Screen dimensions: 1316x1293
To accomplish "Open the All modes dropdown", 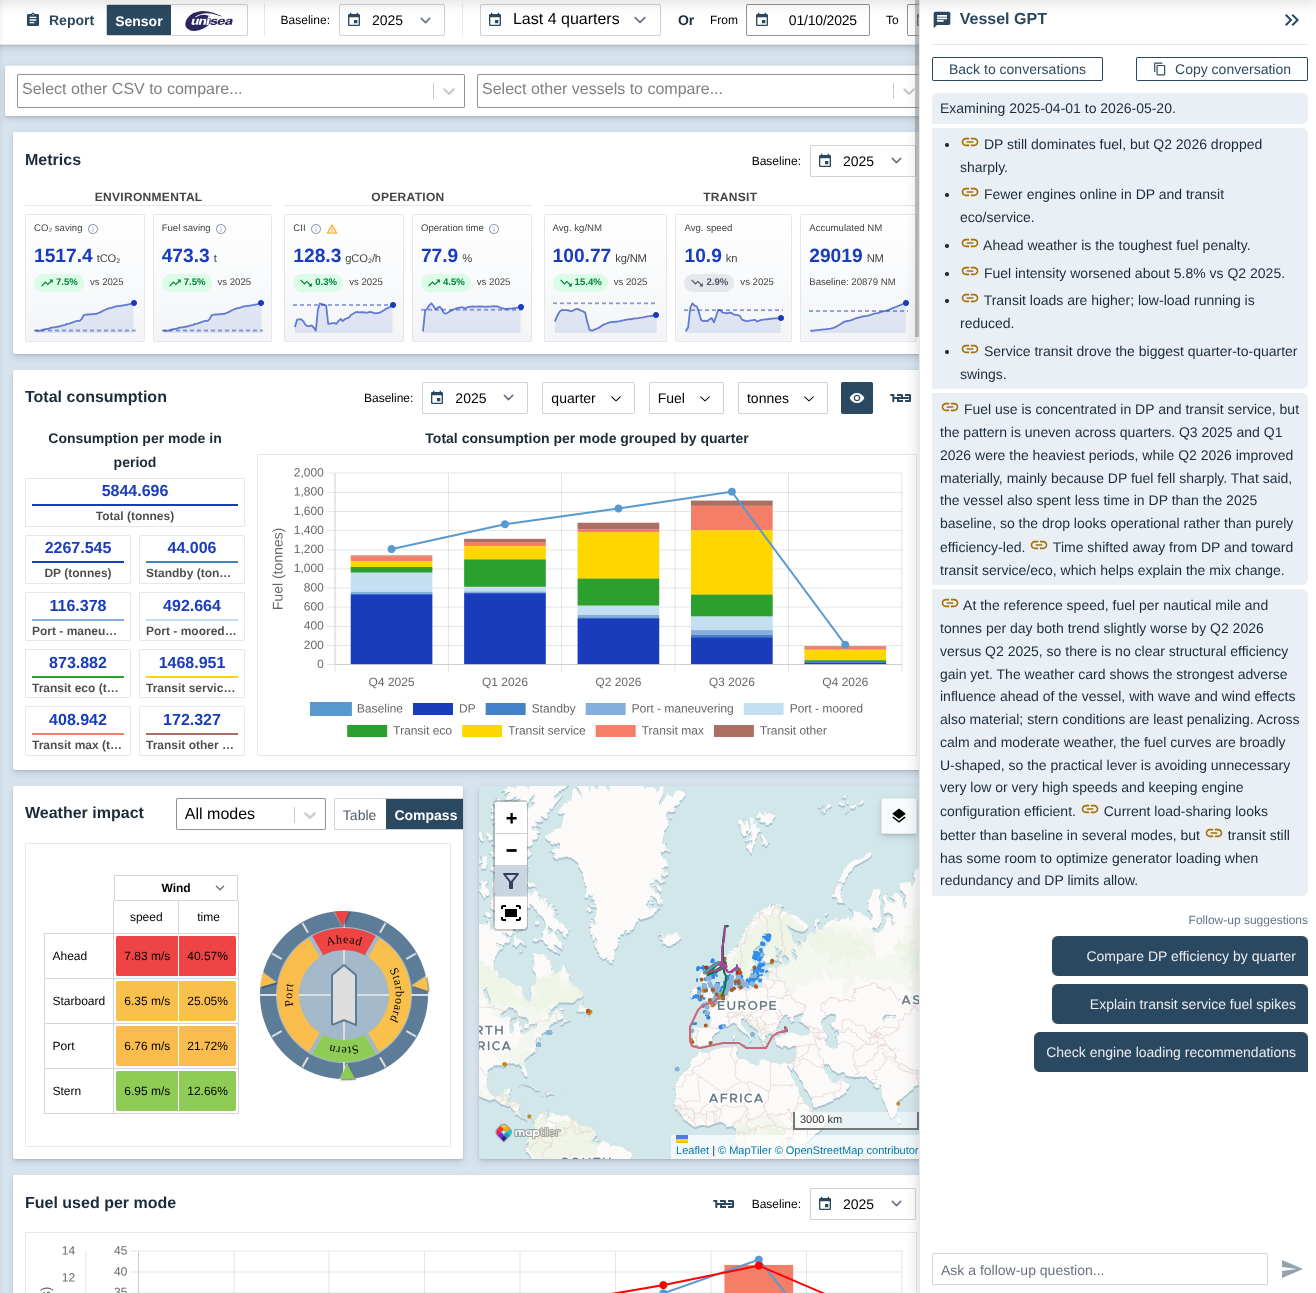I will [x=251, y=814].
